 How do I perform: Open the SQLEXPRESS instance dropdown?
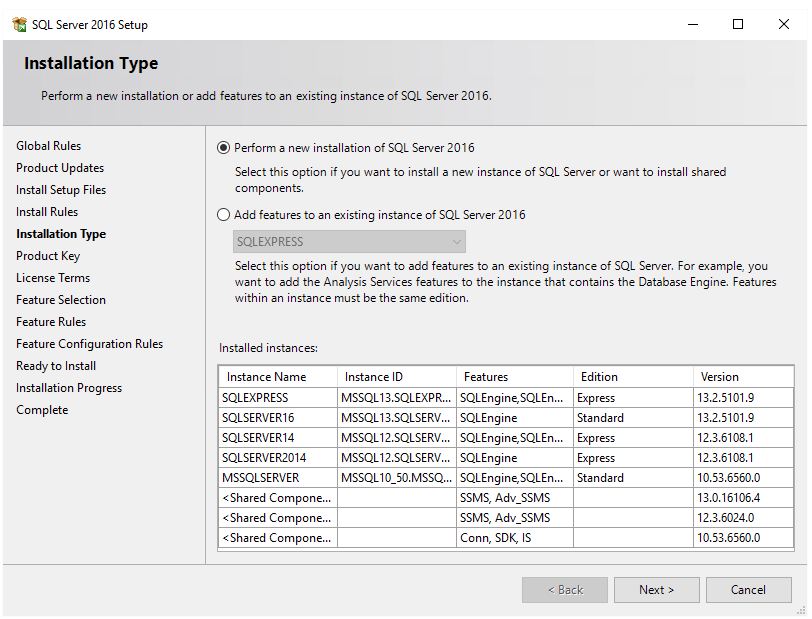pyautogui.click(x=349, y=242)
